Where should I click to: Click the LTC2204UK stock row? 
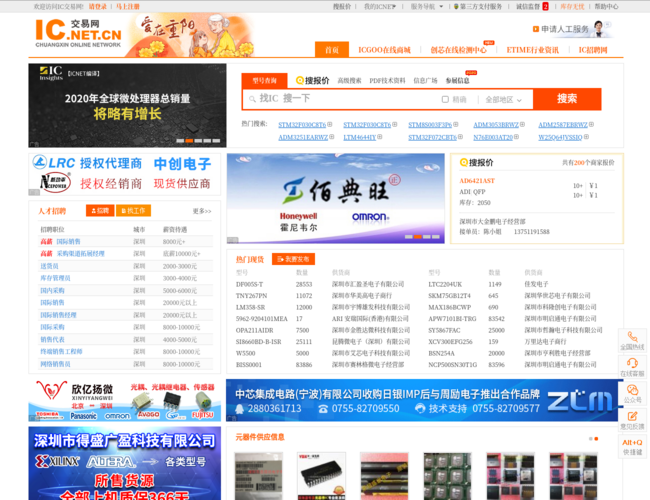[x=515, y=284]
